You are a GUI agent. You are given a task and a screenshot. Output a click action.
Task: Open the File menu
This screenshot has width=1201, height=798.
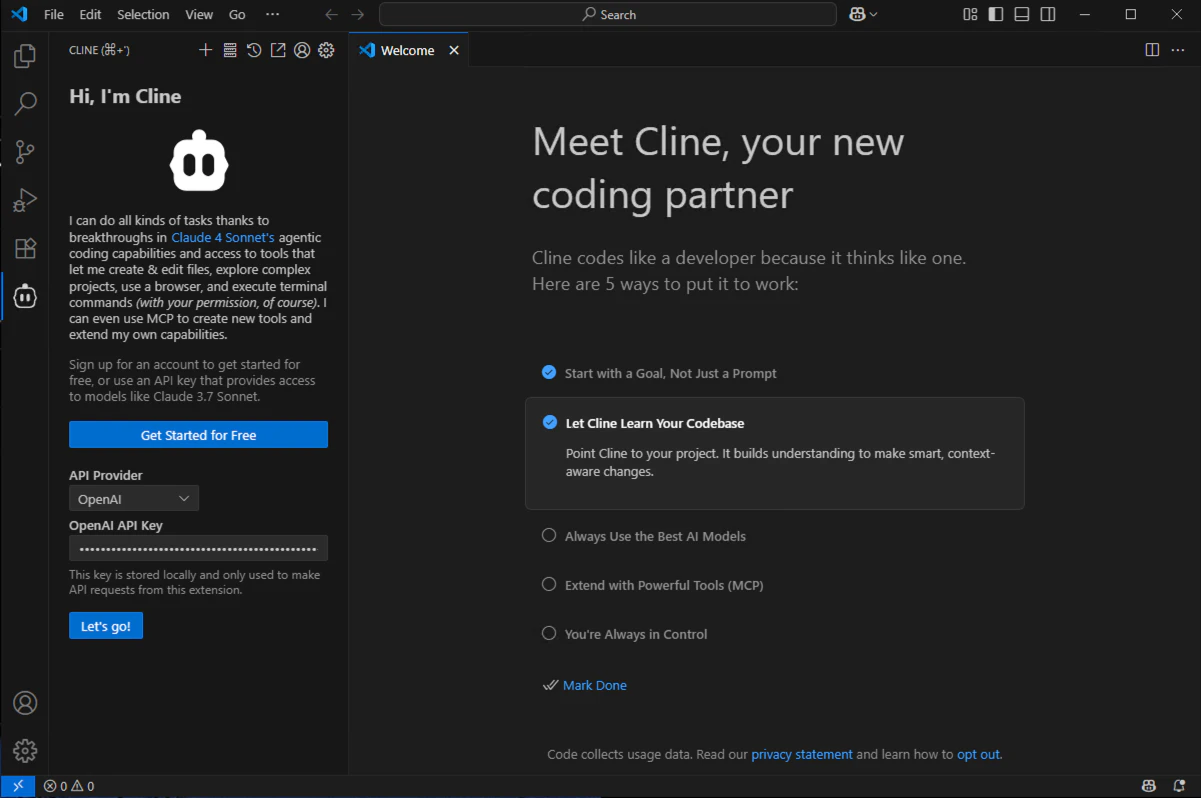pos(54,14)
